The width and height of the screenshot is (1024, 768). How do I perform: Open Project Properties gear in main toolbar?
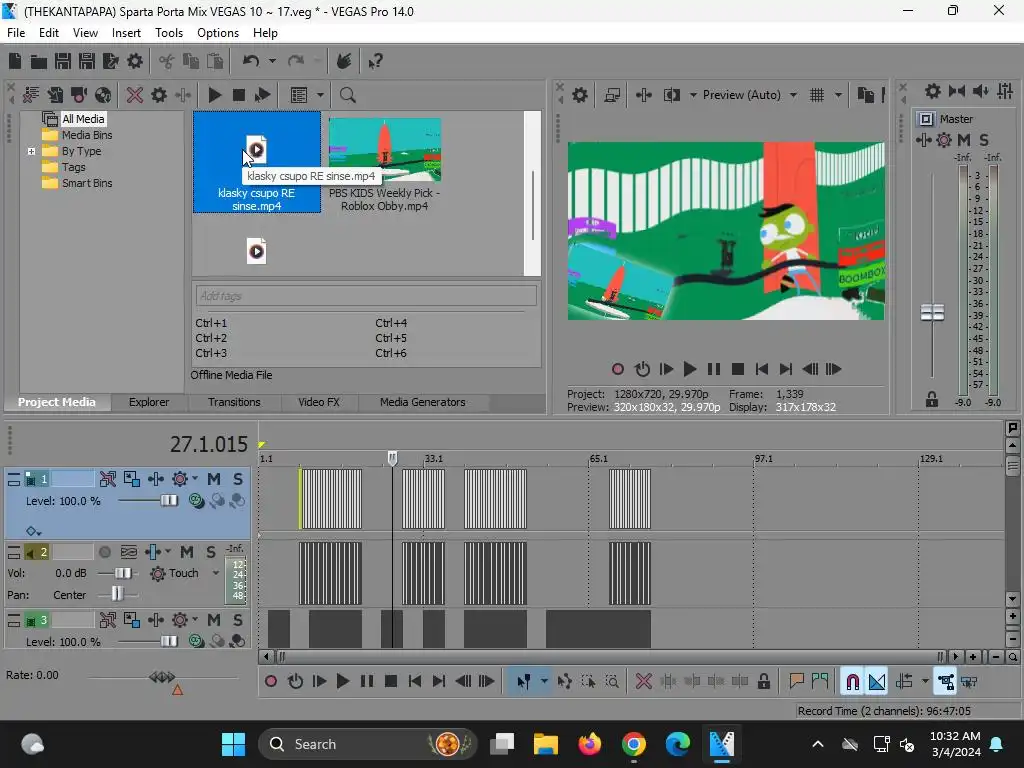click(135, 61)
